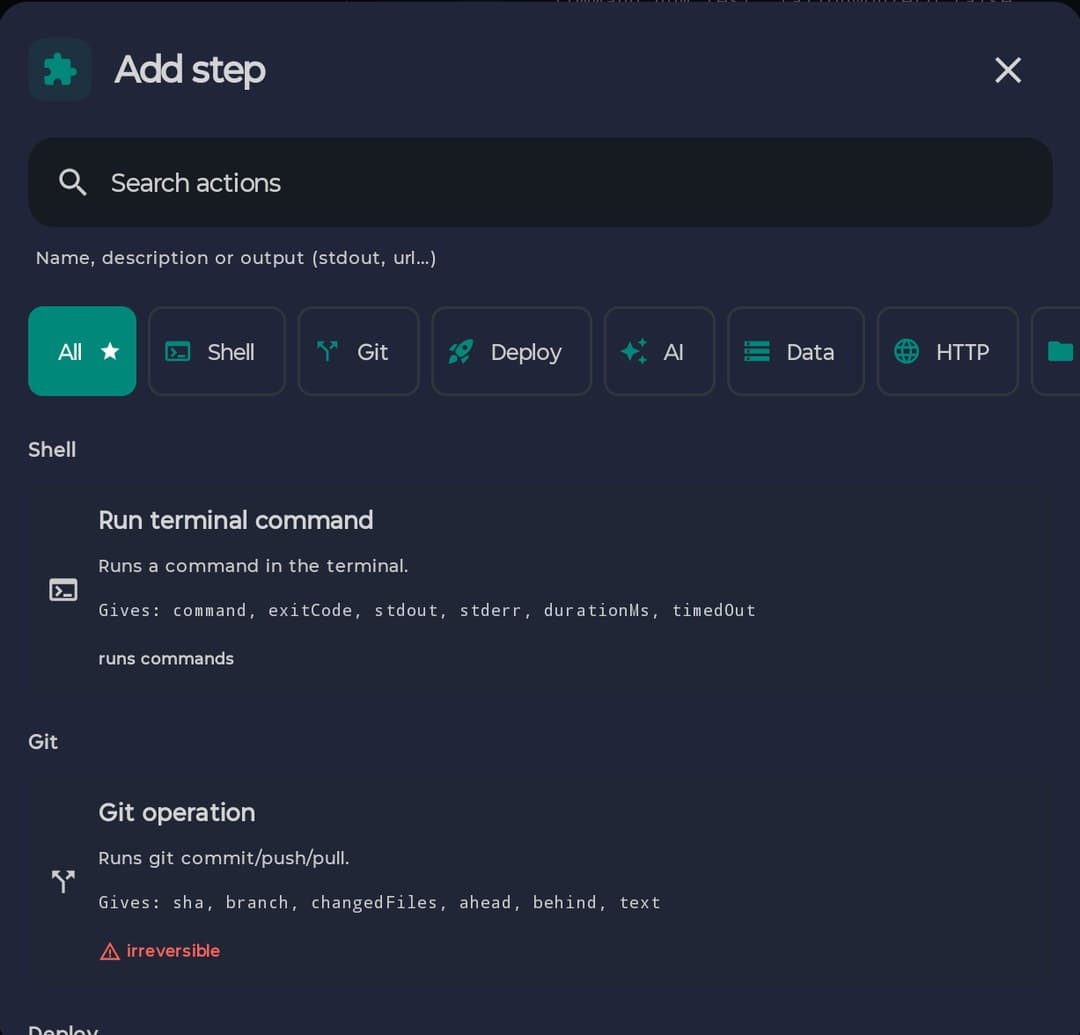Click storage icon in Data chip

coord(757,351)
